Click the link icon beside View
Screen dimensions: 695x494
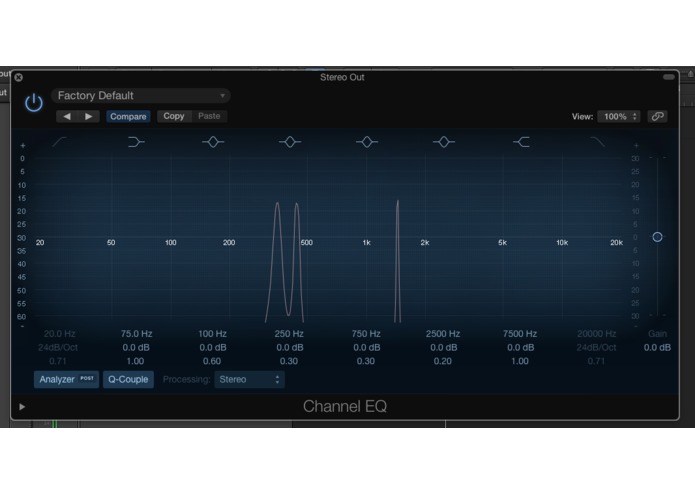click(657, 117)
